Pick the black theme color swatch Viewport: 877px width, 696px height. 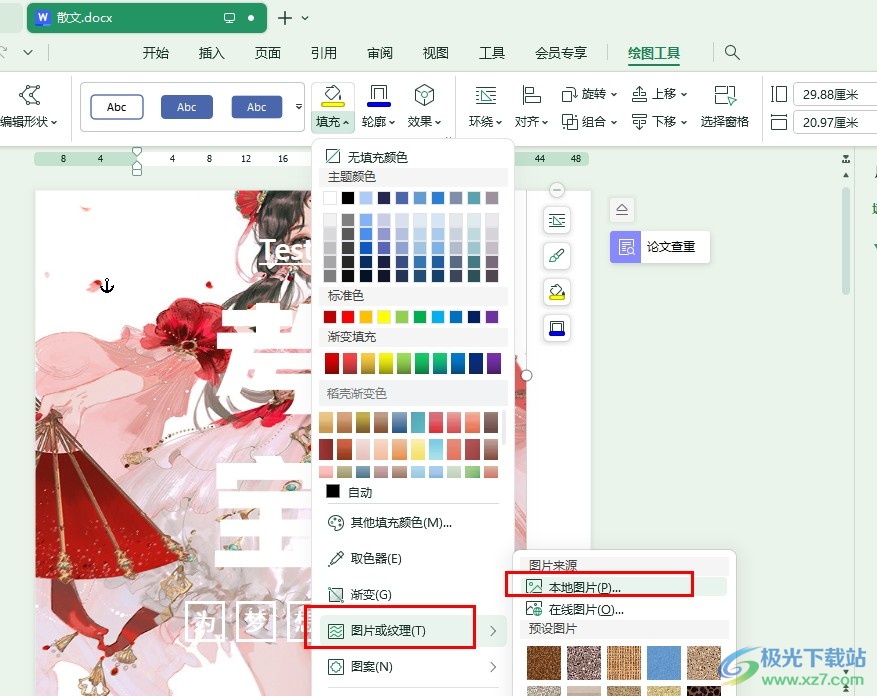point(348,197)
